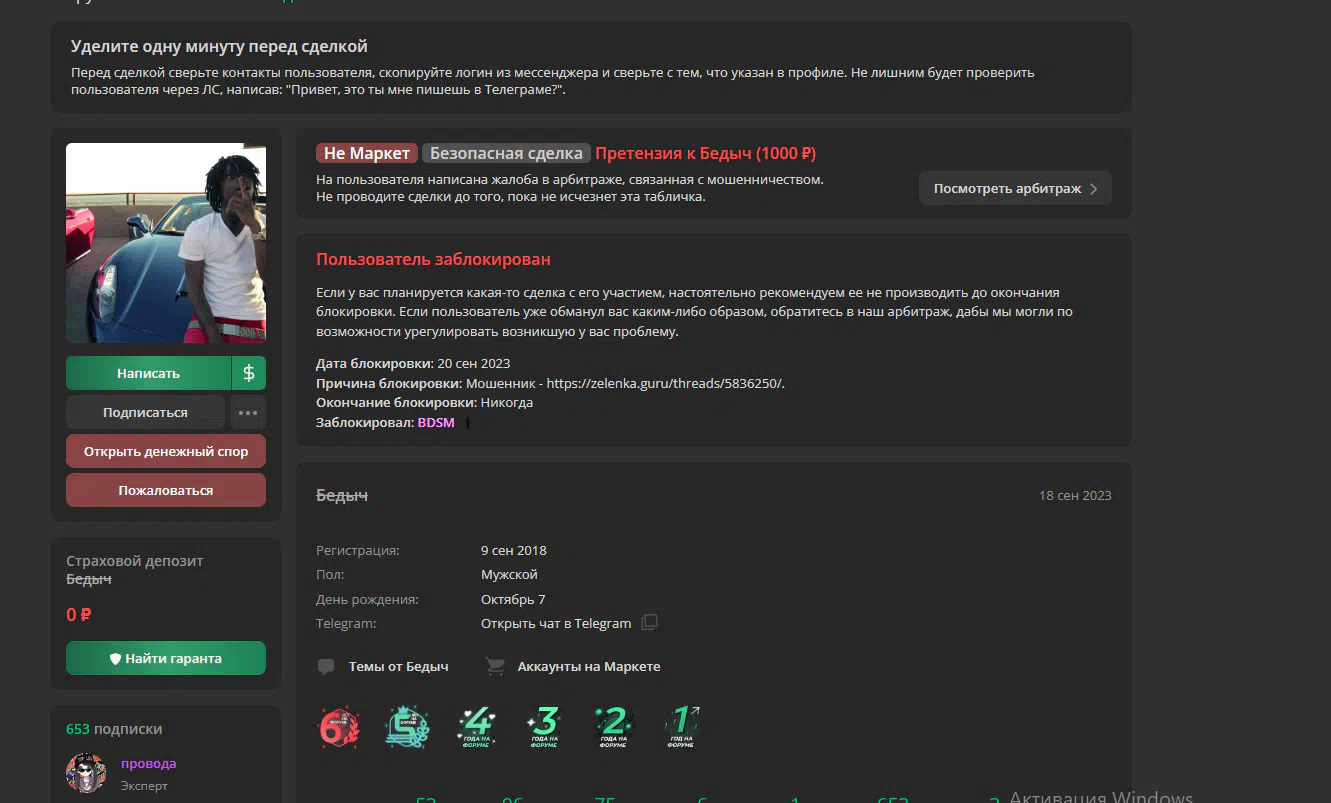Viewport: 1331px width, 803px height.
Task: Report the user with Пожаловаться
Action: [166, 490]
